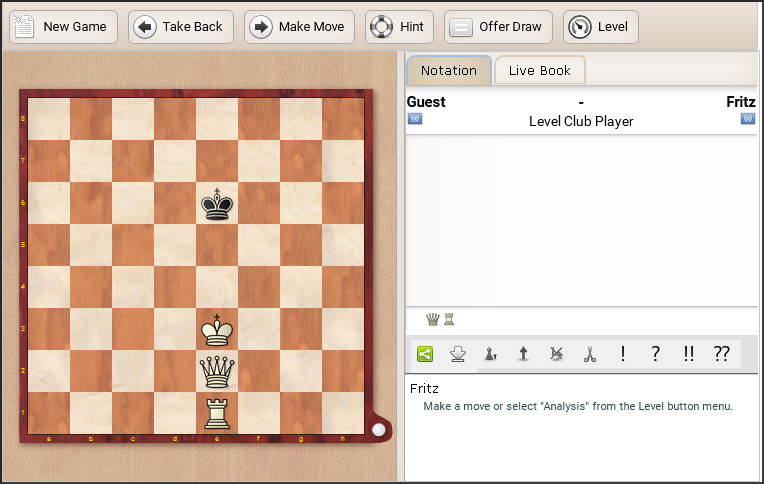Mark move with single question mark
764x484 pixels.
(655, 353)
